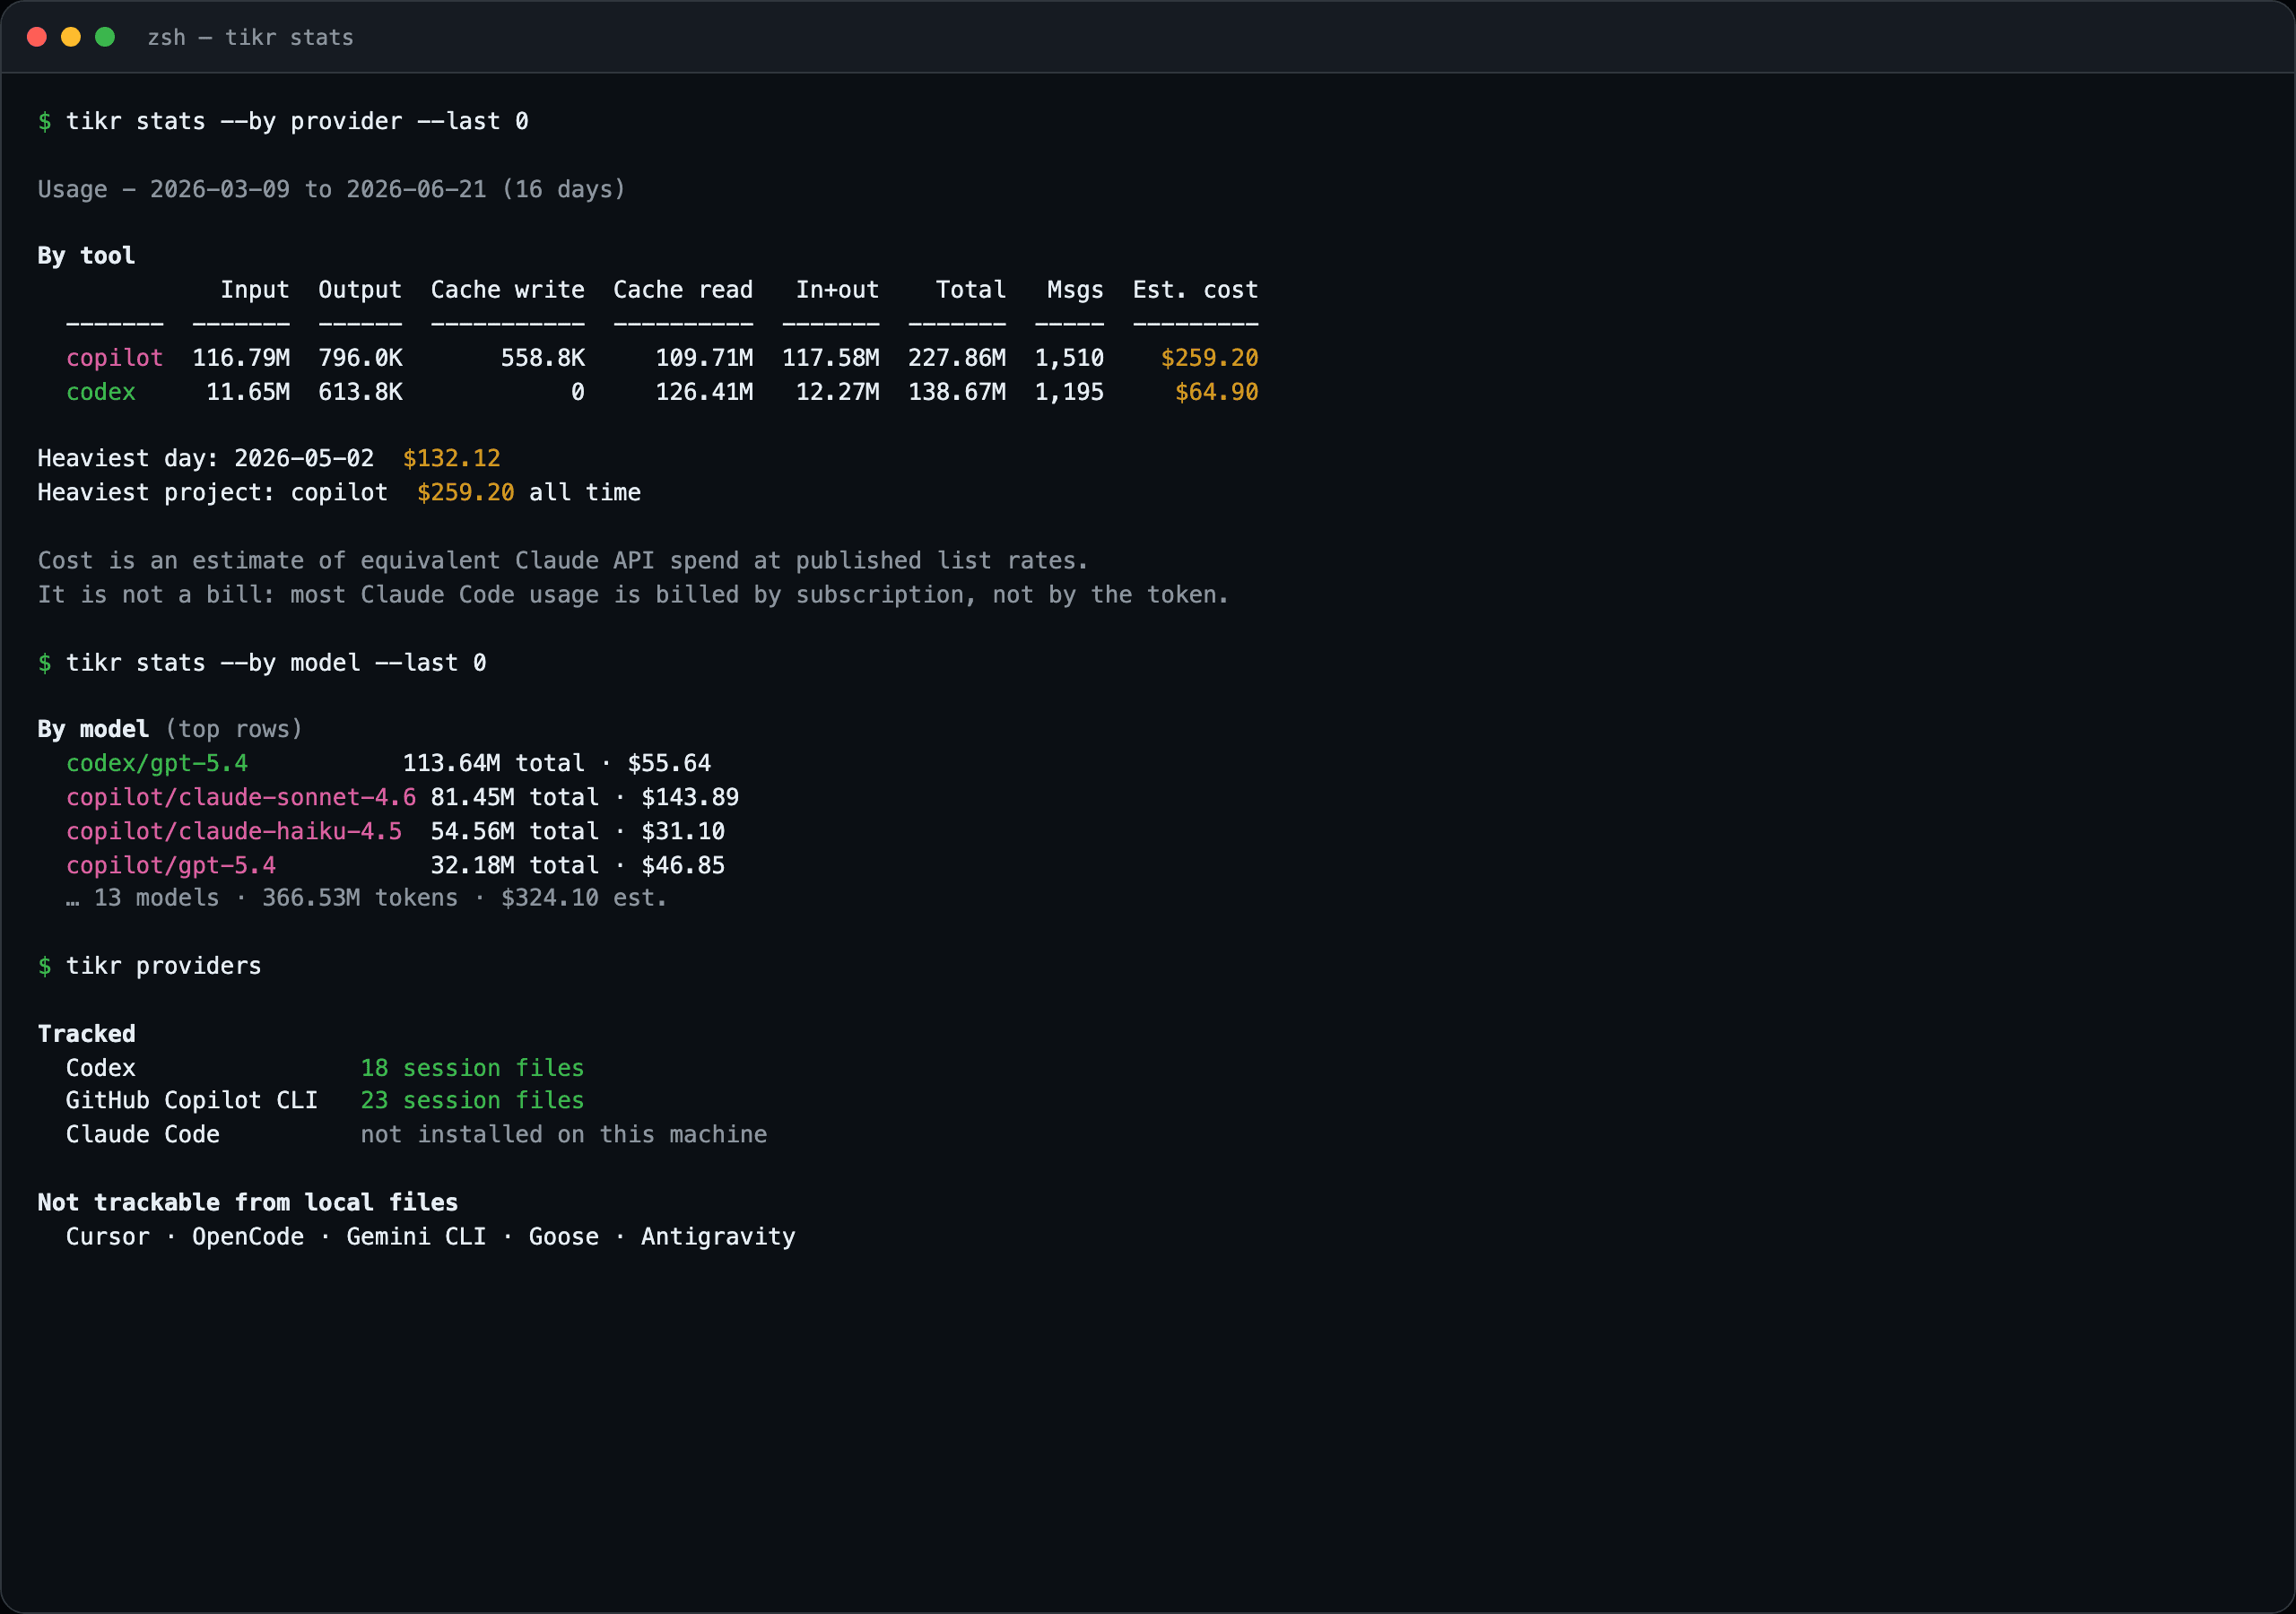Click the 'GitHub Copilot CLI' provider name
The width and height of the screenshot is (2296, 1614).
coord(192,1101)
